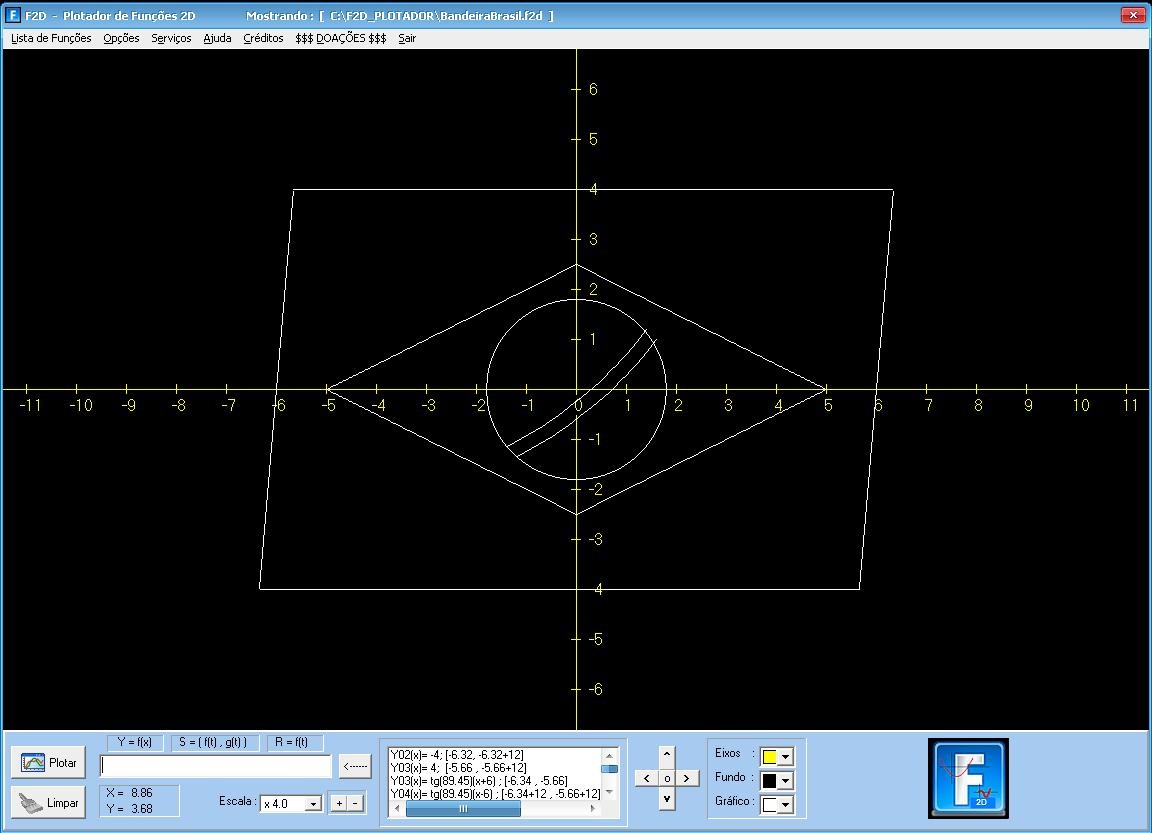Image resolution: width=1152 pixels, height=833 pixels.
Task: Click the F2D icon in the title bar
Action: pyautogui.click(x=13, y=15)
